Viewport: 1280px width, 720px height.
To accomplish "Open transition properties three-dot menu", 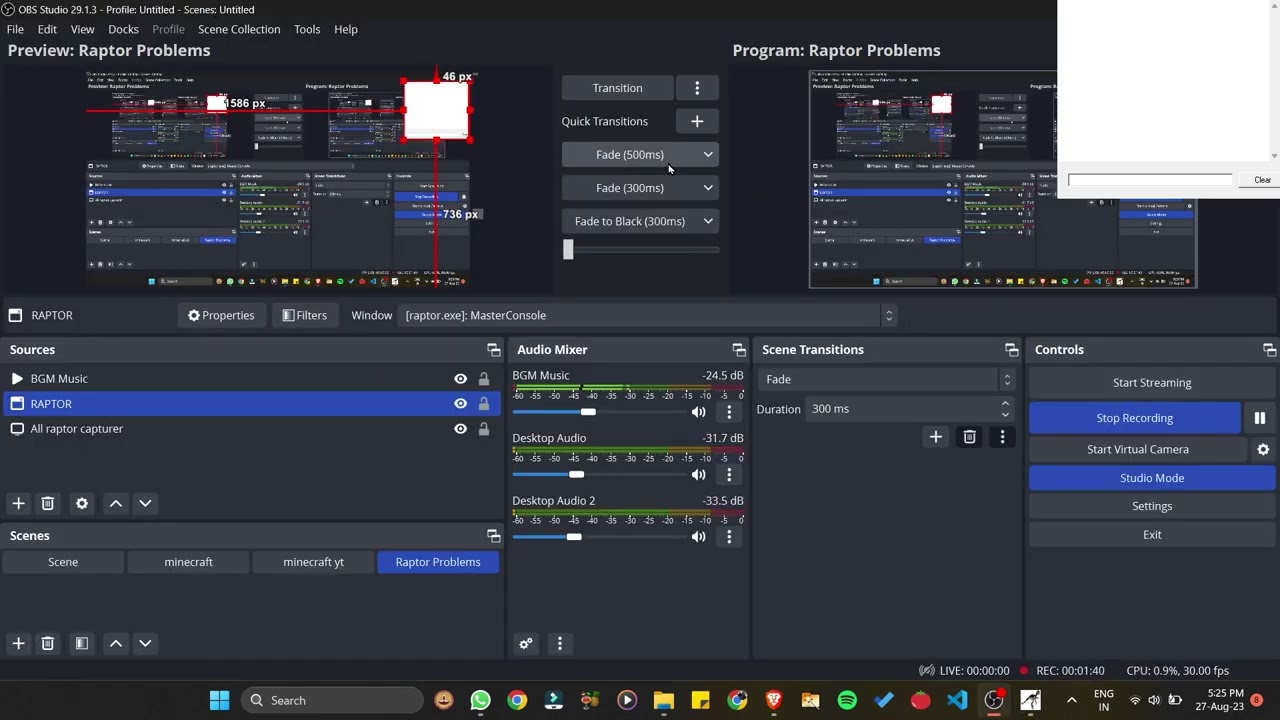I will coord(1002,437).
